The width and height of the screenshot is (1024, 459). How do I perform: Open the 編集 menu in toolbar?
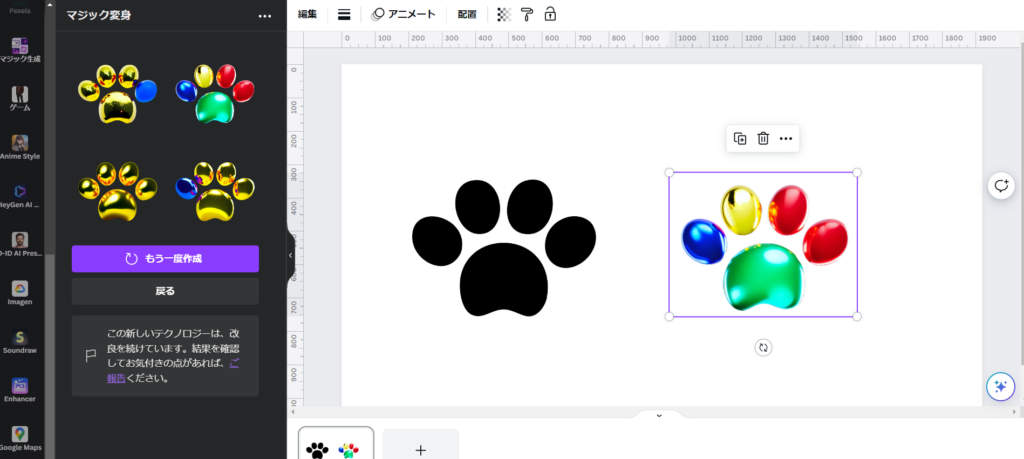pyautogui.click(x=308, y=14)
